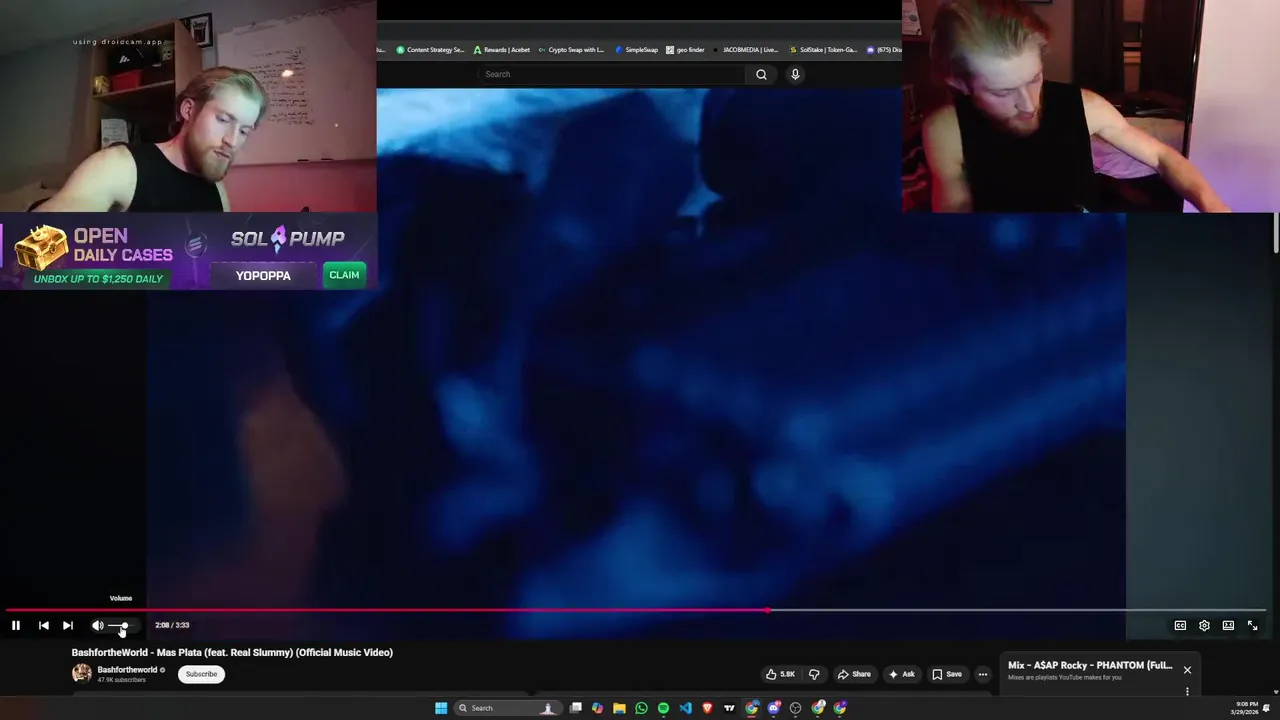Click the YouTube search field

[x=612, y=74]
